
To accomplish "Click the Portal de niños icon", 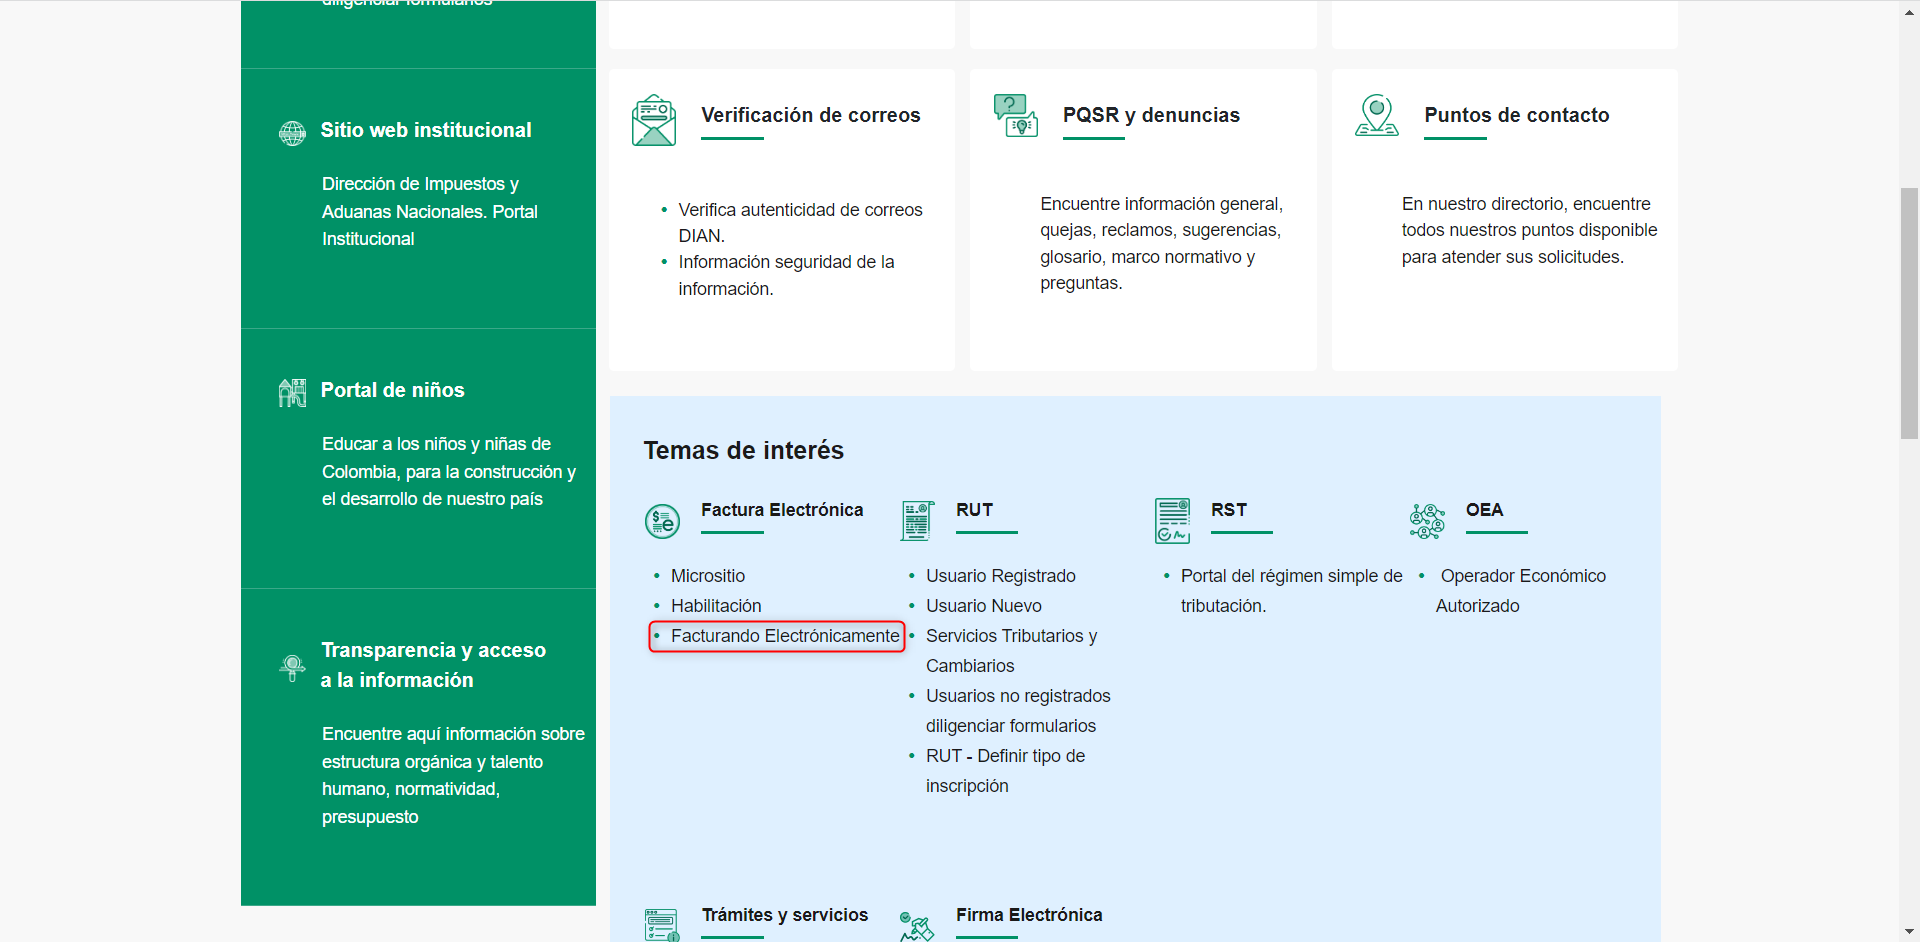I will tap(292, 392).
